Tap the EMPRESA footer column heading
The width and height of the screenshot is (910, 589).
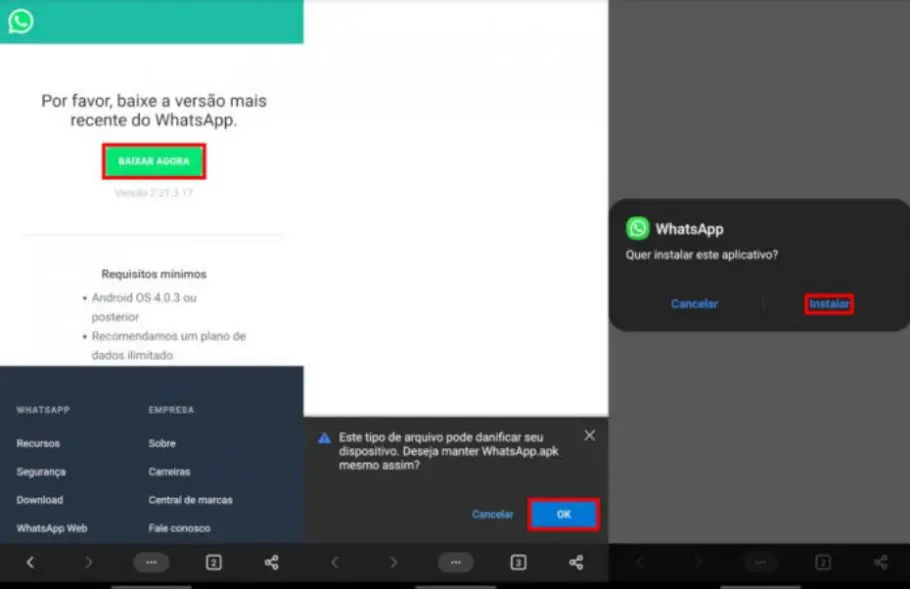coord(171,410)
